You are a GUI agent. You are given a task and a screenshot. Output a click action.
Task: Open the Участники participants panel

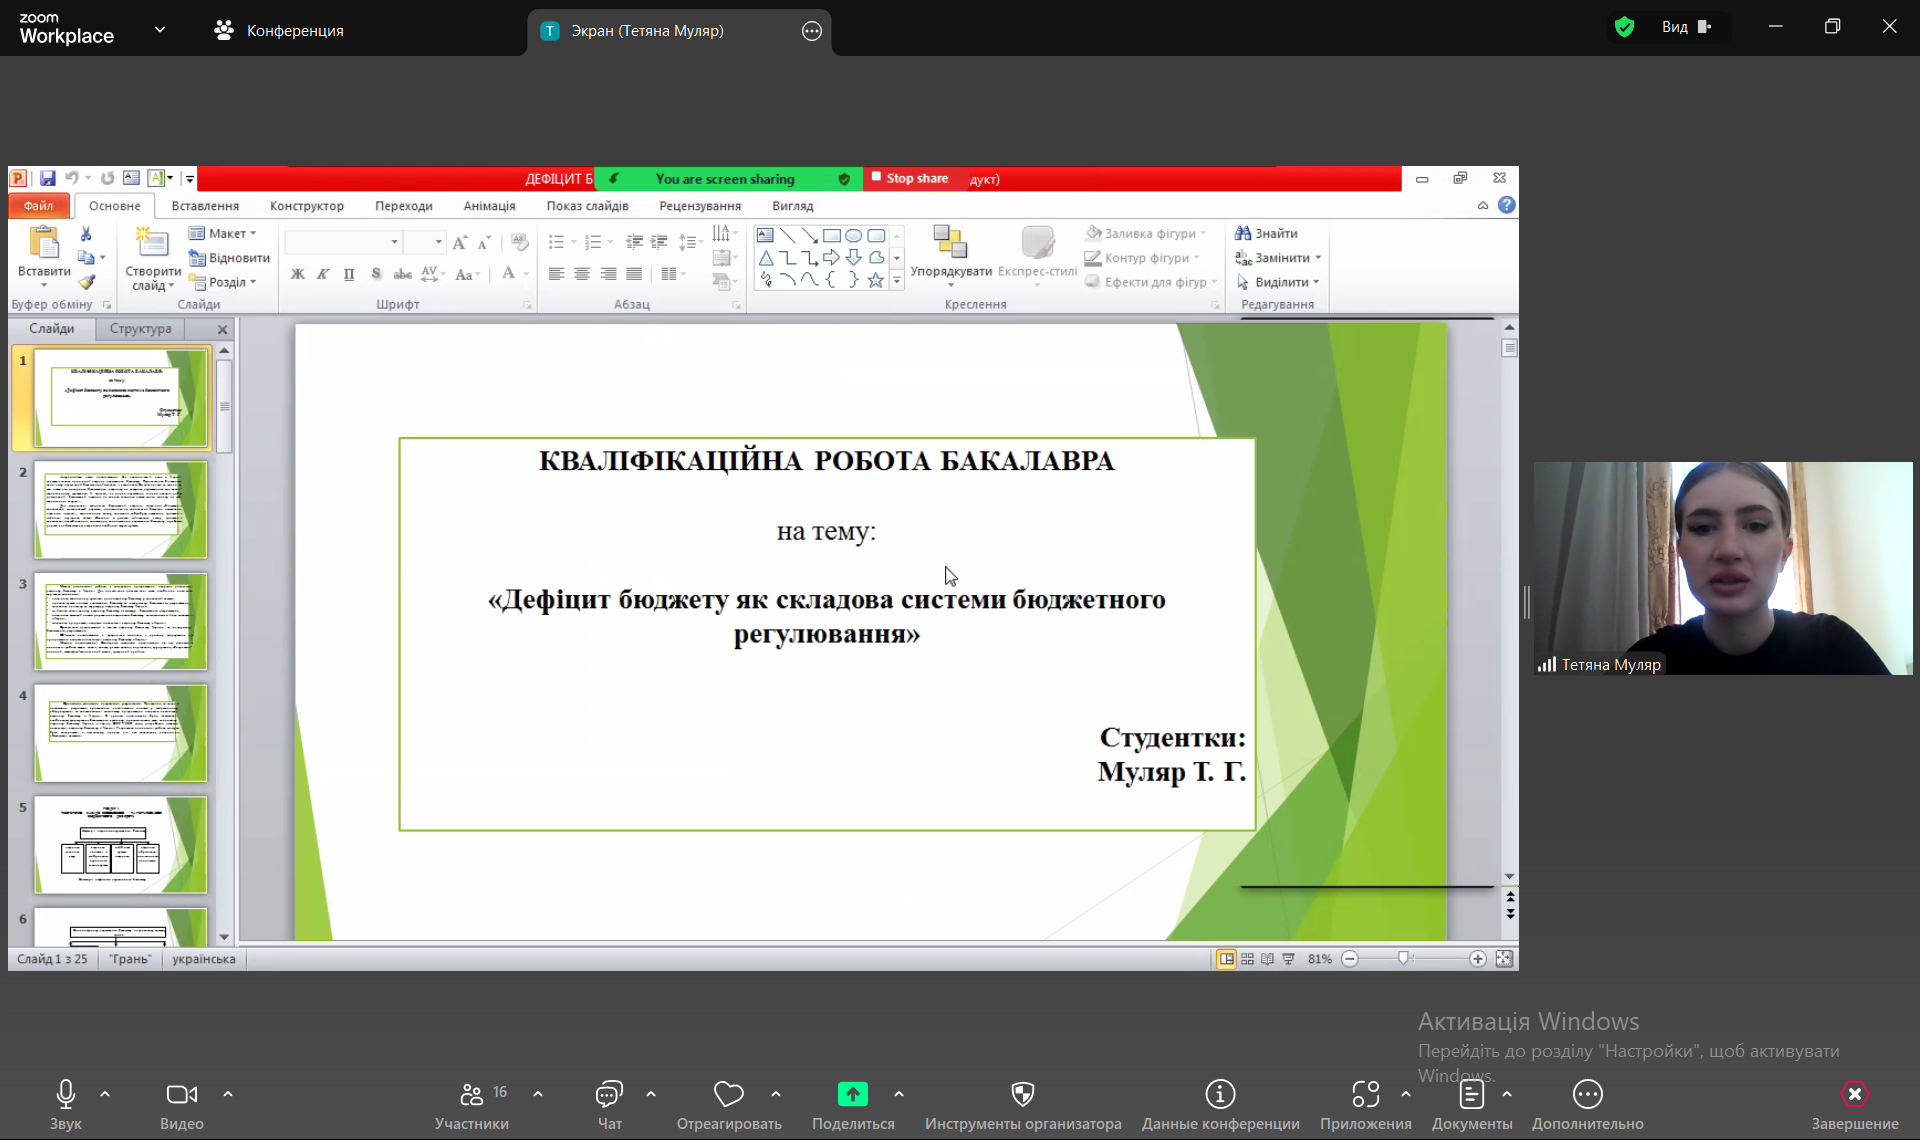click(471, 1094)
